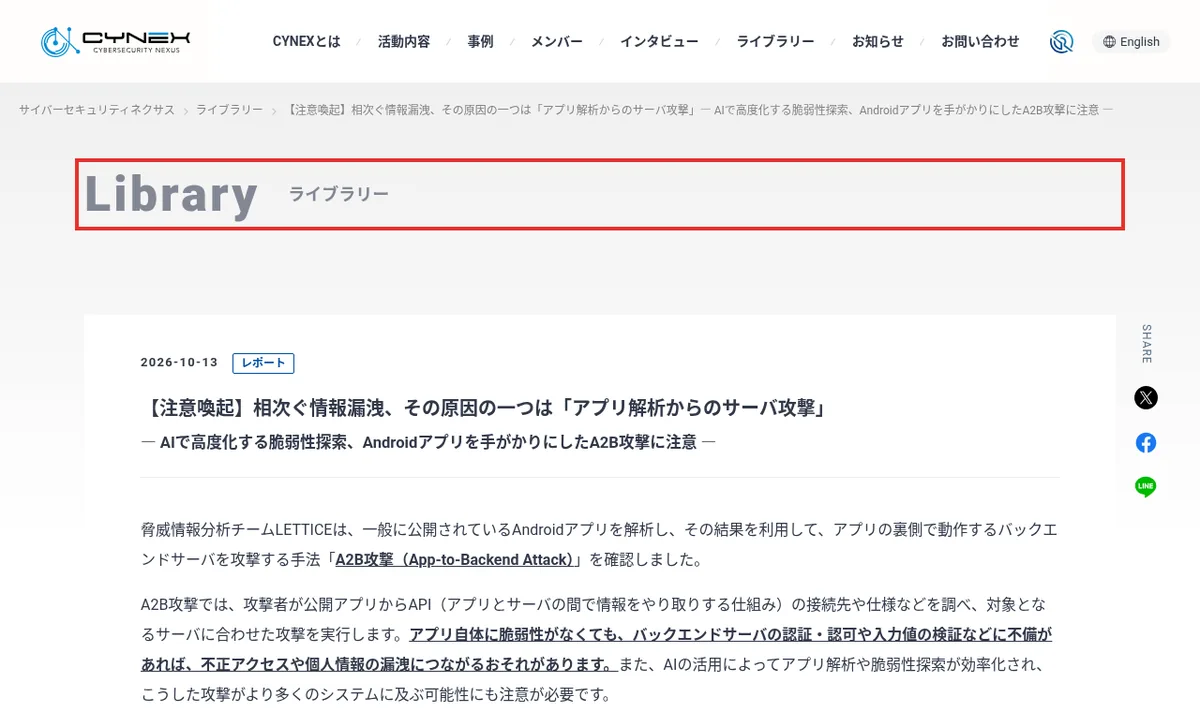The width and height of the screenshot is (1200, 712).
Task: Open the メンバー page
Action: (x=556, y=41)
